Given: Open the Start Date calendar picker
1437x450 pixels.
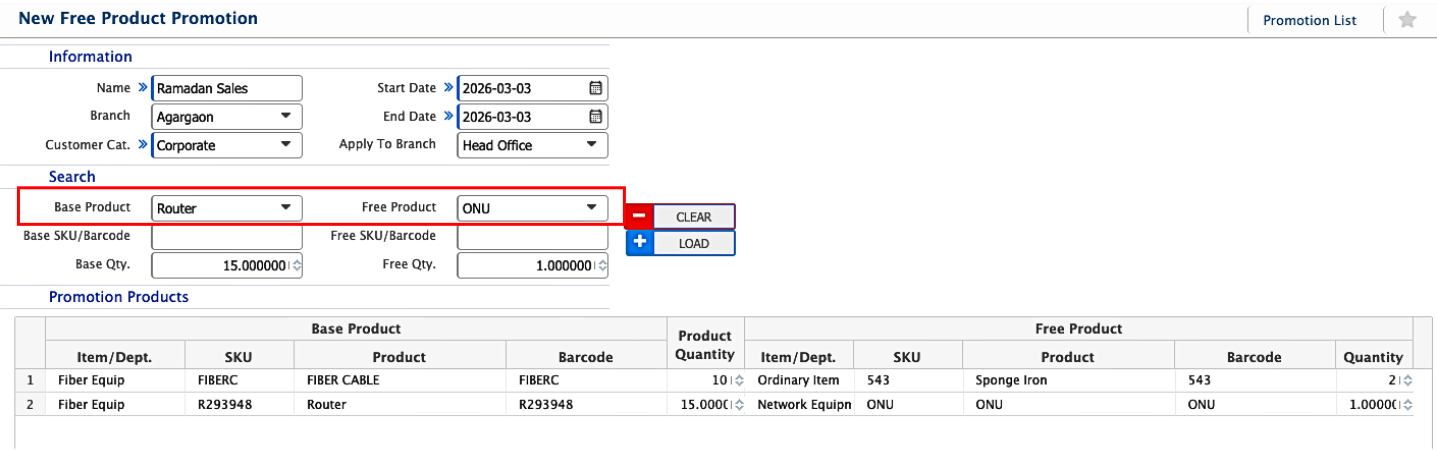Looking at the screenshot, I should click(595, 88).
